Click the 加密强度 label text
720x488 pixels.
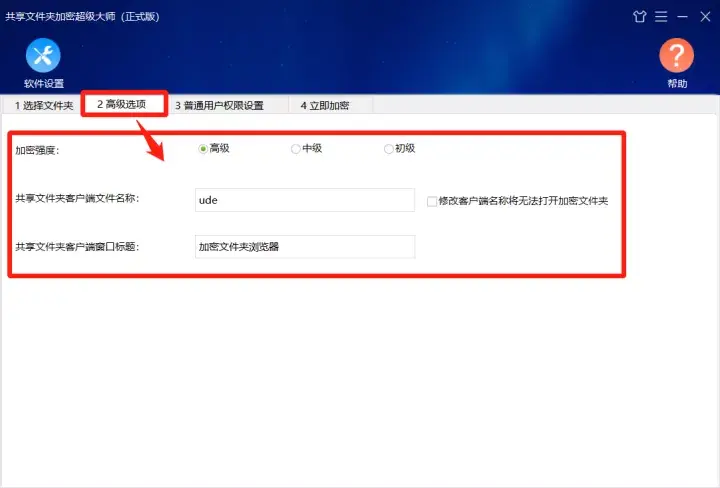click(37, 151)
